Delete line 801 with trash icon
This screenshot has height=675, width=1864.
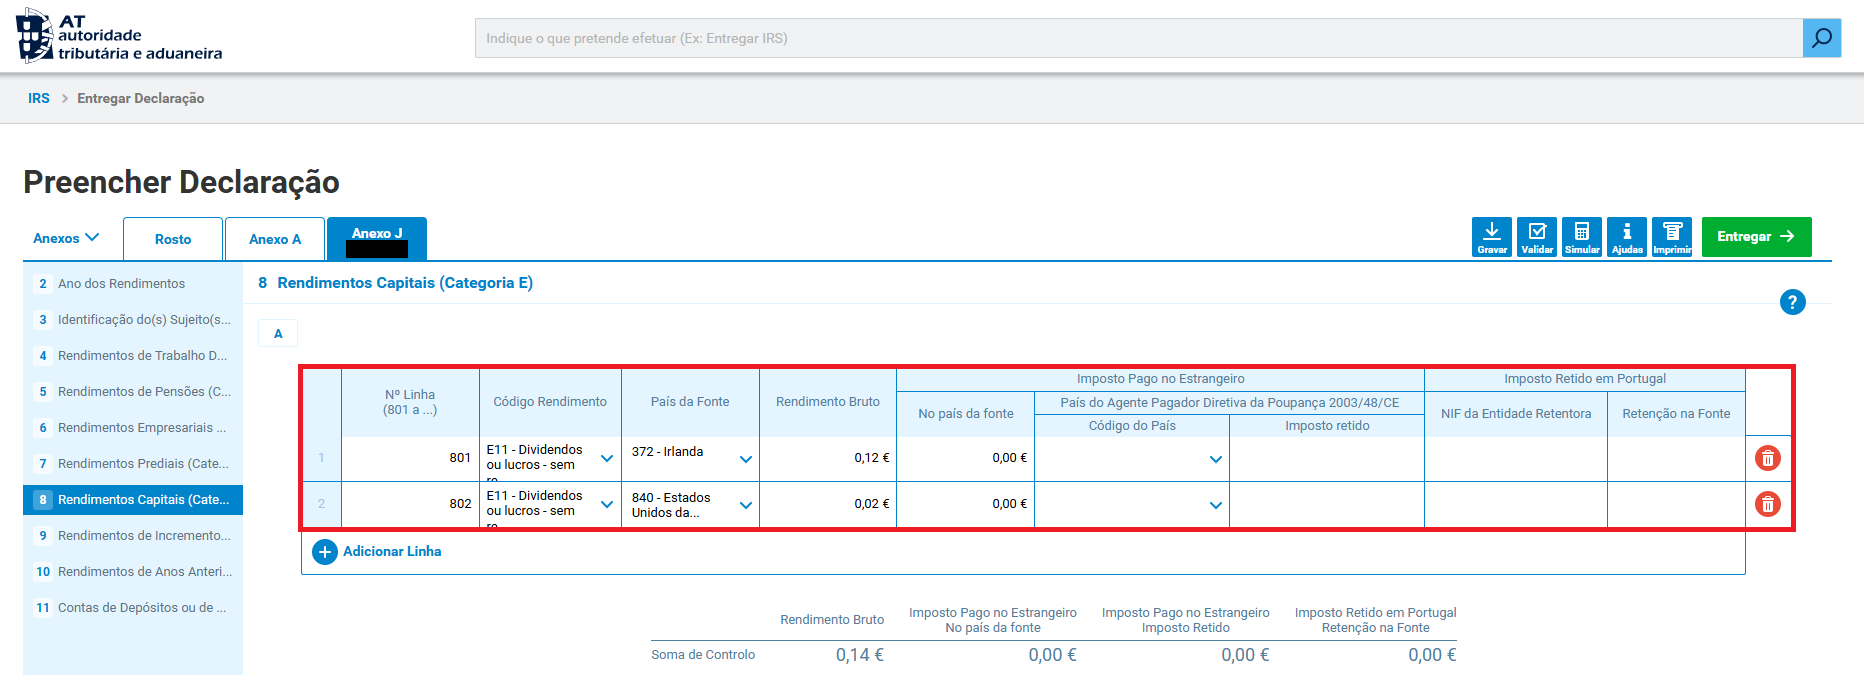coord(1768,458)
